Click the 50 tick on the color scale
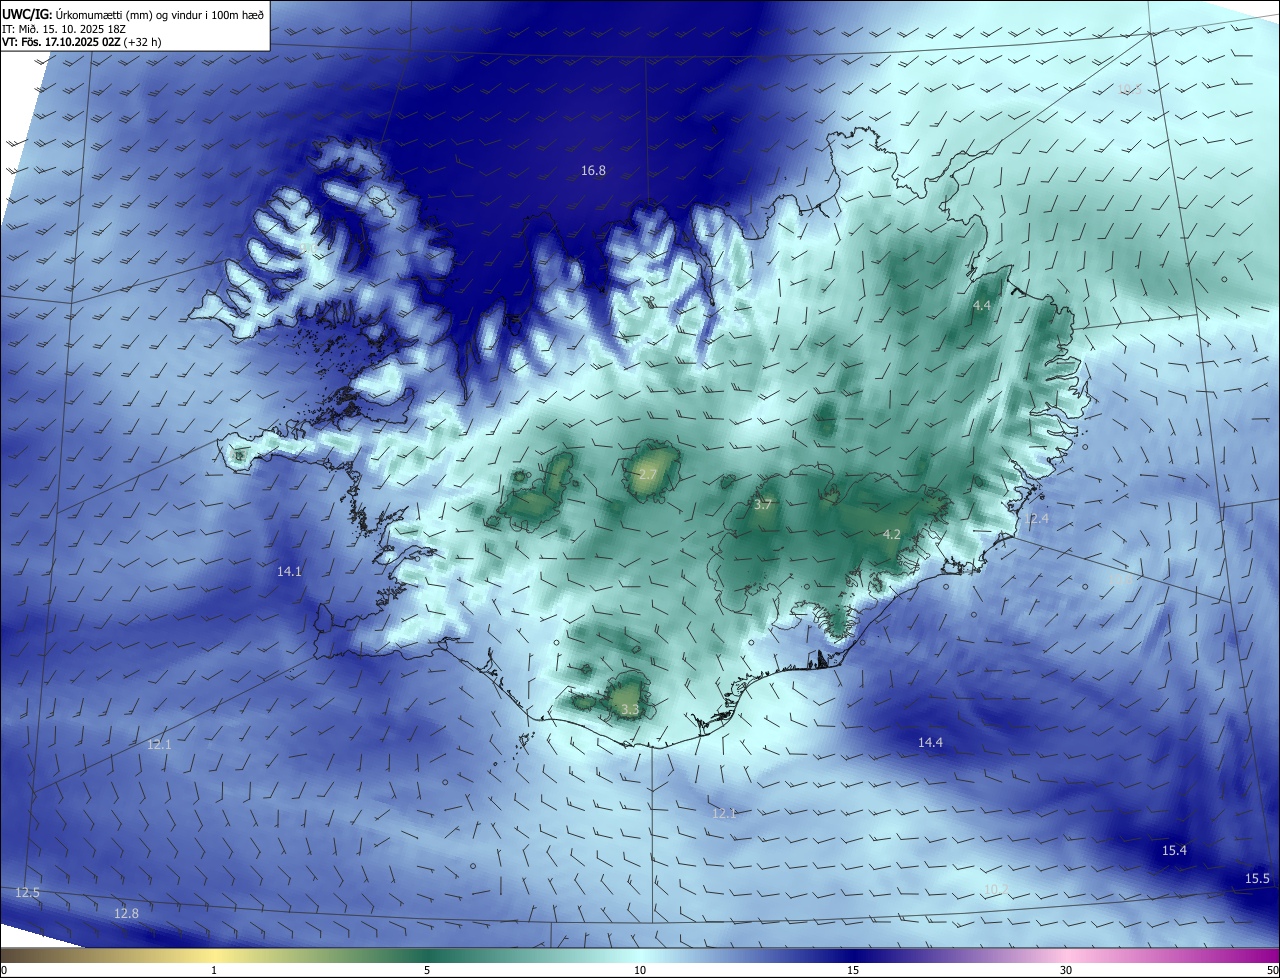1280x978 pixels. point(1272,970)
